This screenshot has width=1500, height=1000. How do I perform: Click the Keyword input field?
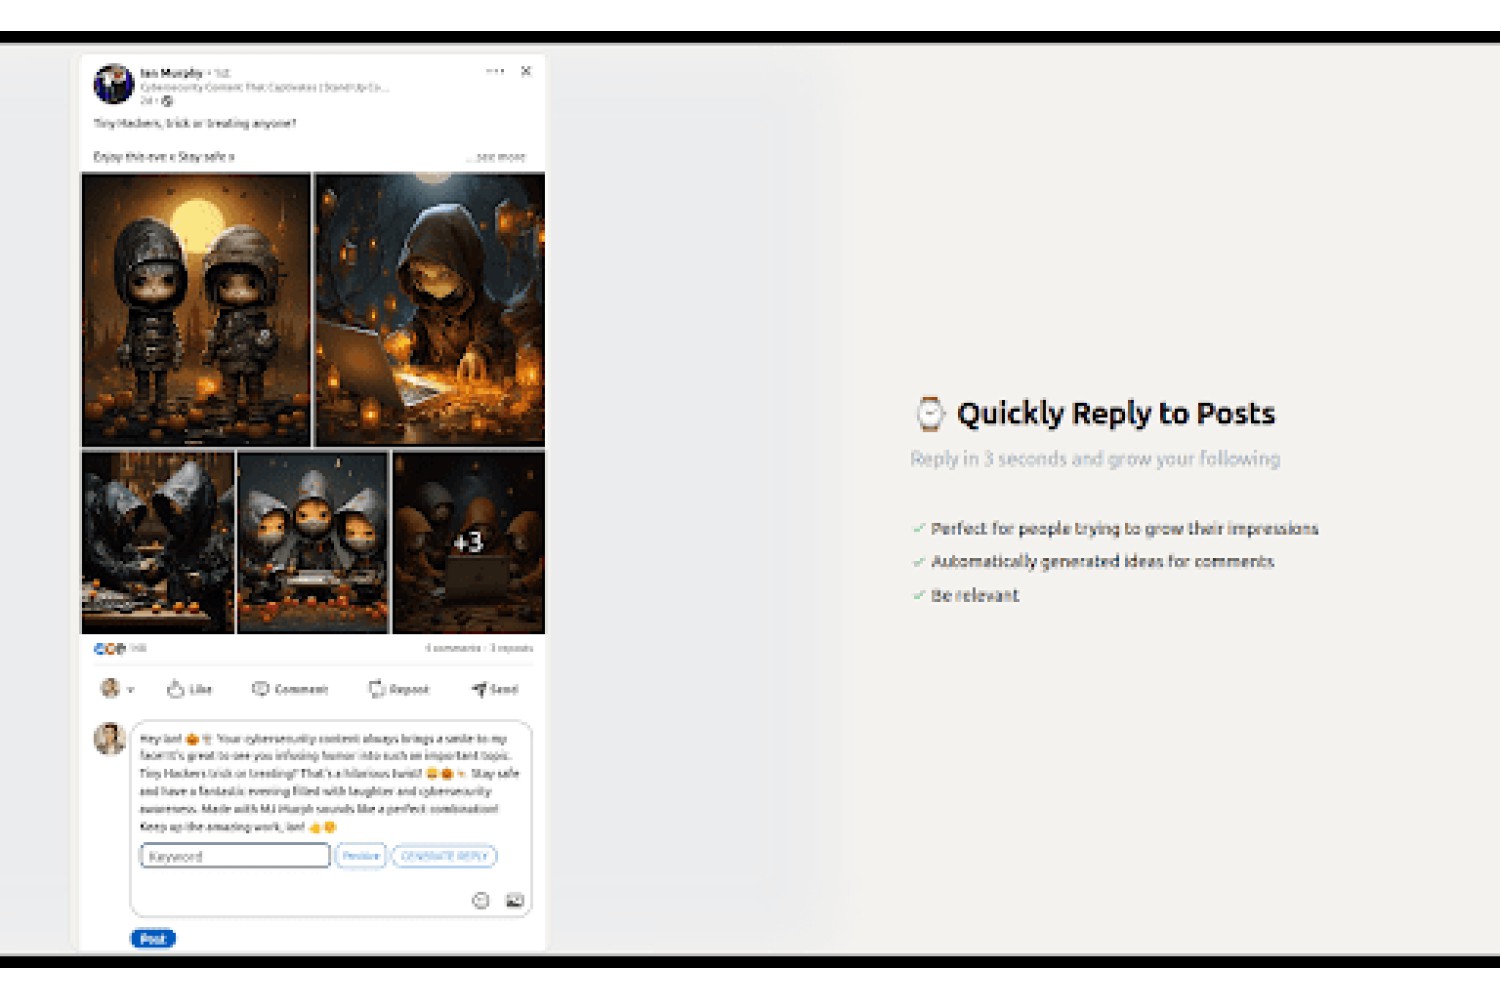tap(235, 856)
